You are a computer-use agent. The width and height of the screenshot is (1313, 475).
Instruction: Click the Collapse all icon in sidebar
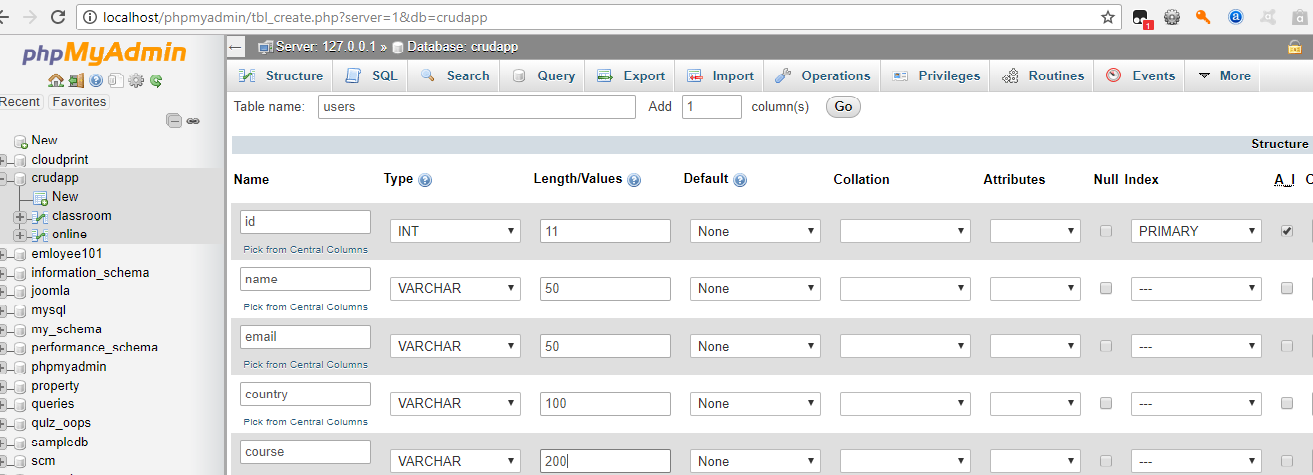coord(174,121)
